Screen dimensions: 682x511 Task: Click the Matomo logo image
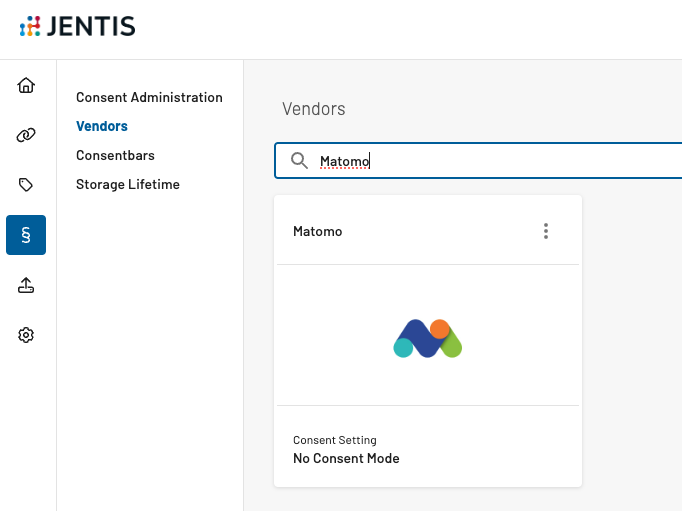point(428,338)
